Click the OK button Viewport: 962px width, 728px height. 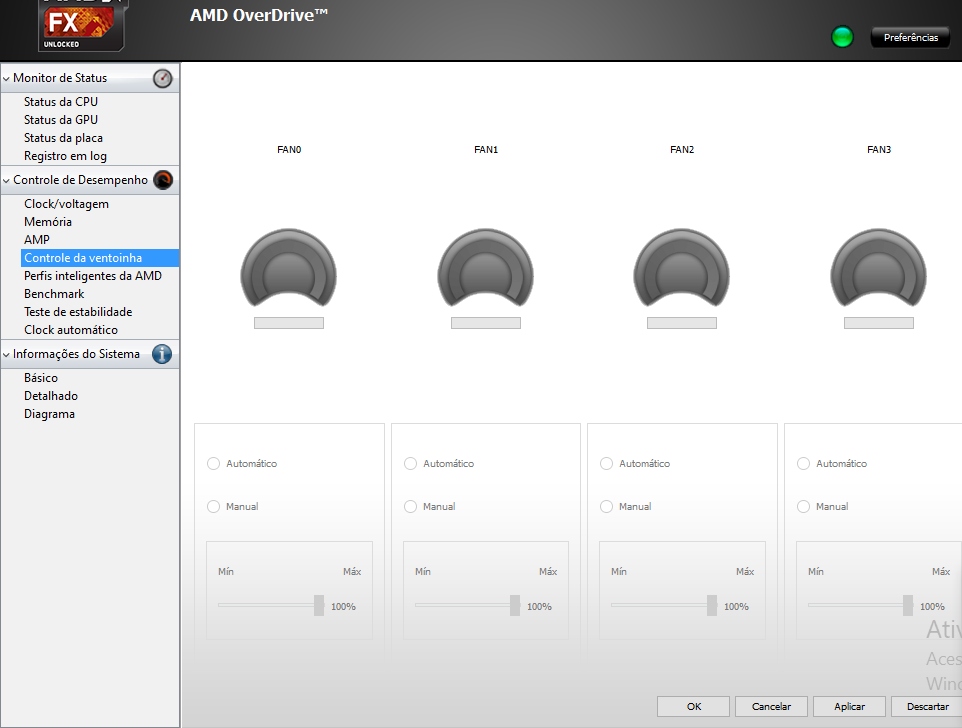[x=693, y=707]
